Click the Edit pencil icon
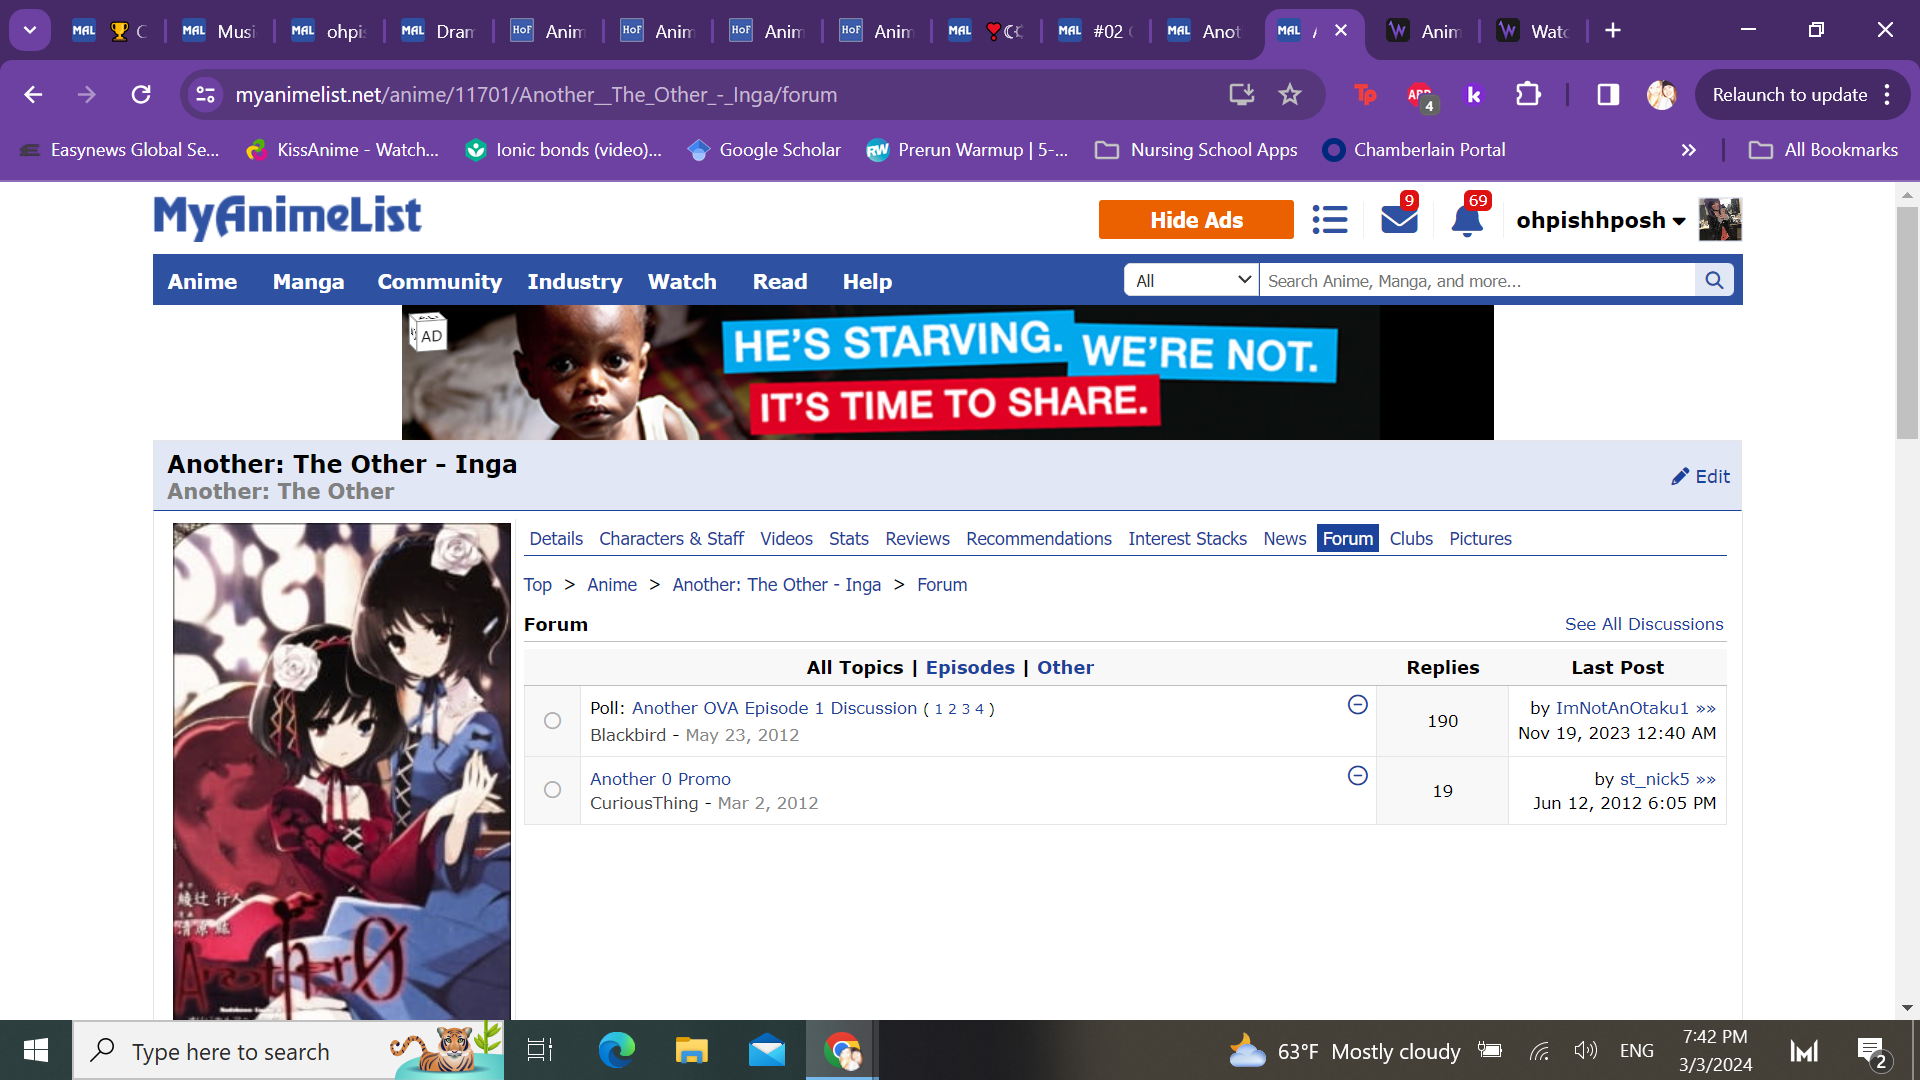 (1680, 477)
